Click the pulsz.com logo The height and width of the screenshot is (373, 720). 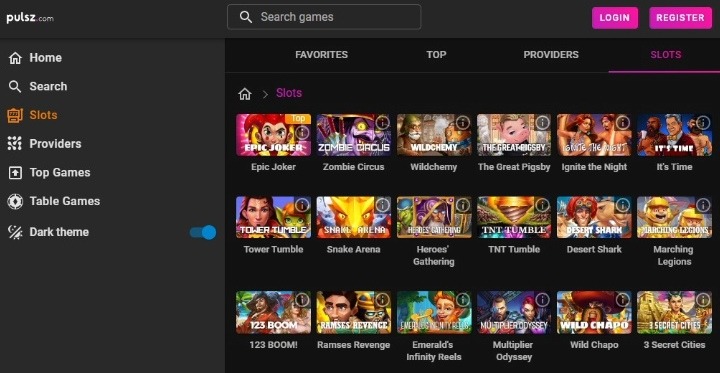pyautogui.click(x=30, y=18)
